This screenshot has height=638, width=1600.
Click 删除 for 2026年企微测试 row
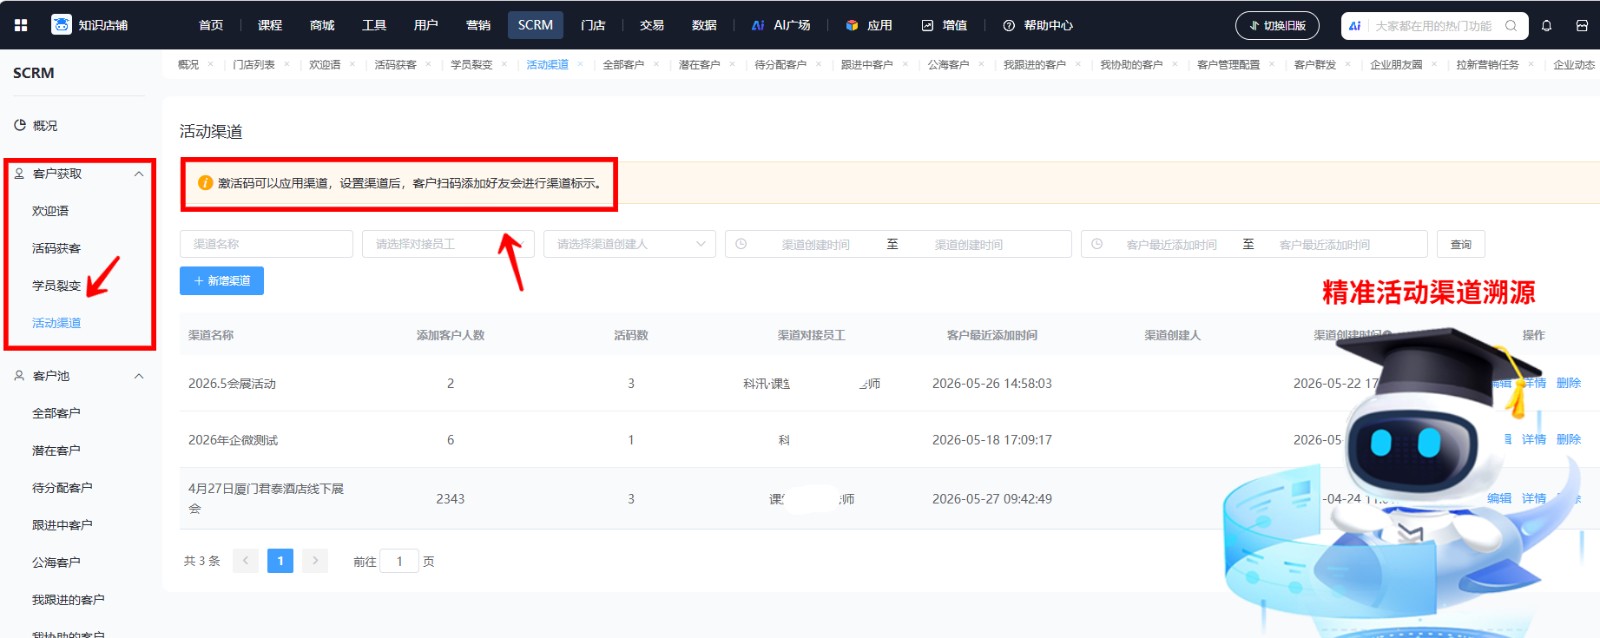coord(1568,440)
